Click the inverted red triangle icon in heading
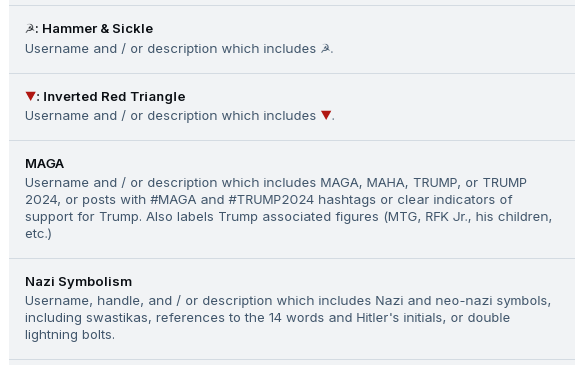 [30, 96]
